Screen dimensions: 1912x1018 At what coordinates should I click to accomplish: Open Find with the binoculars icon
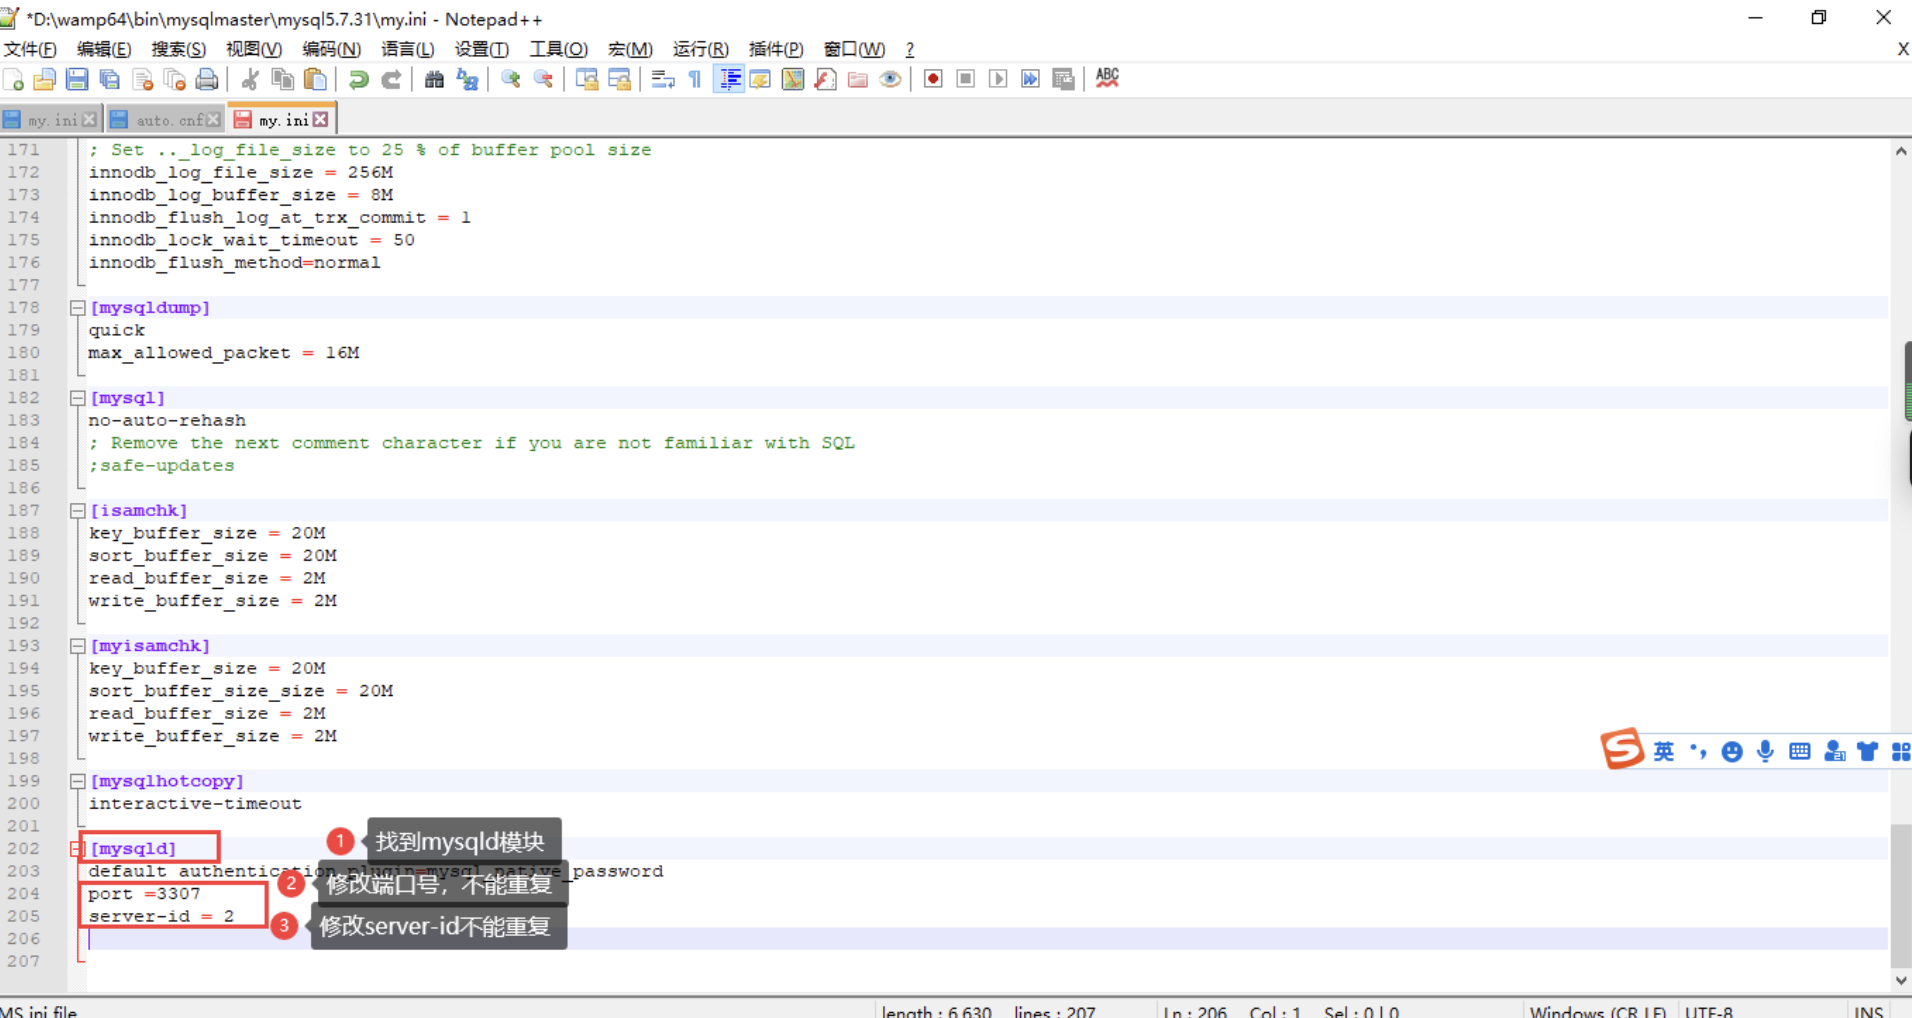tap(434, 79)
